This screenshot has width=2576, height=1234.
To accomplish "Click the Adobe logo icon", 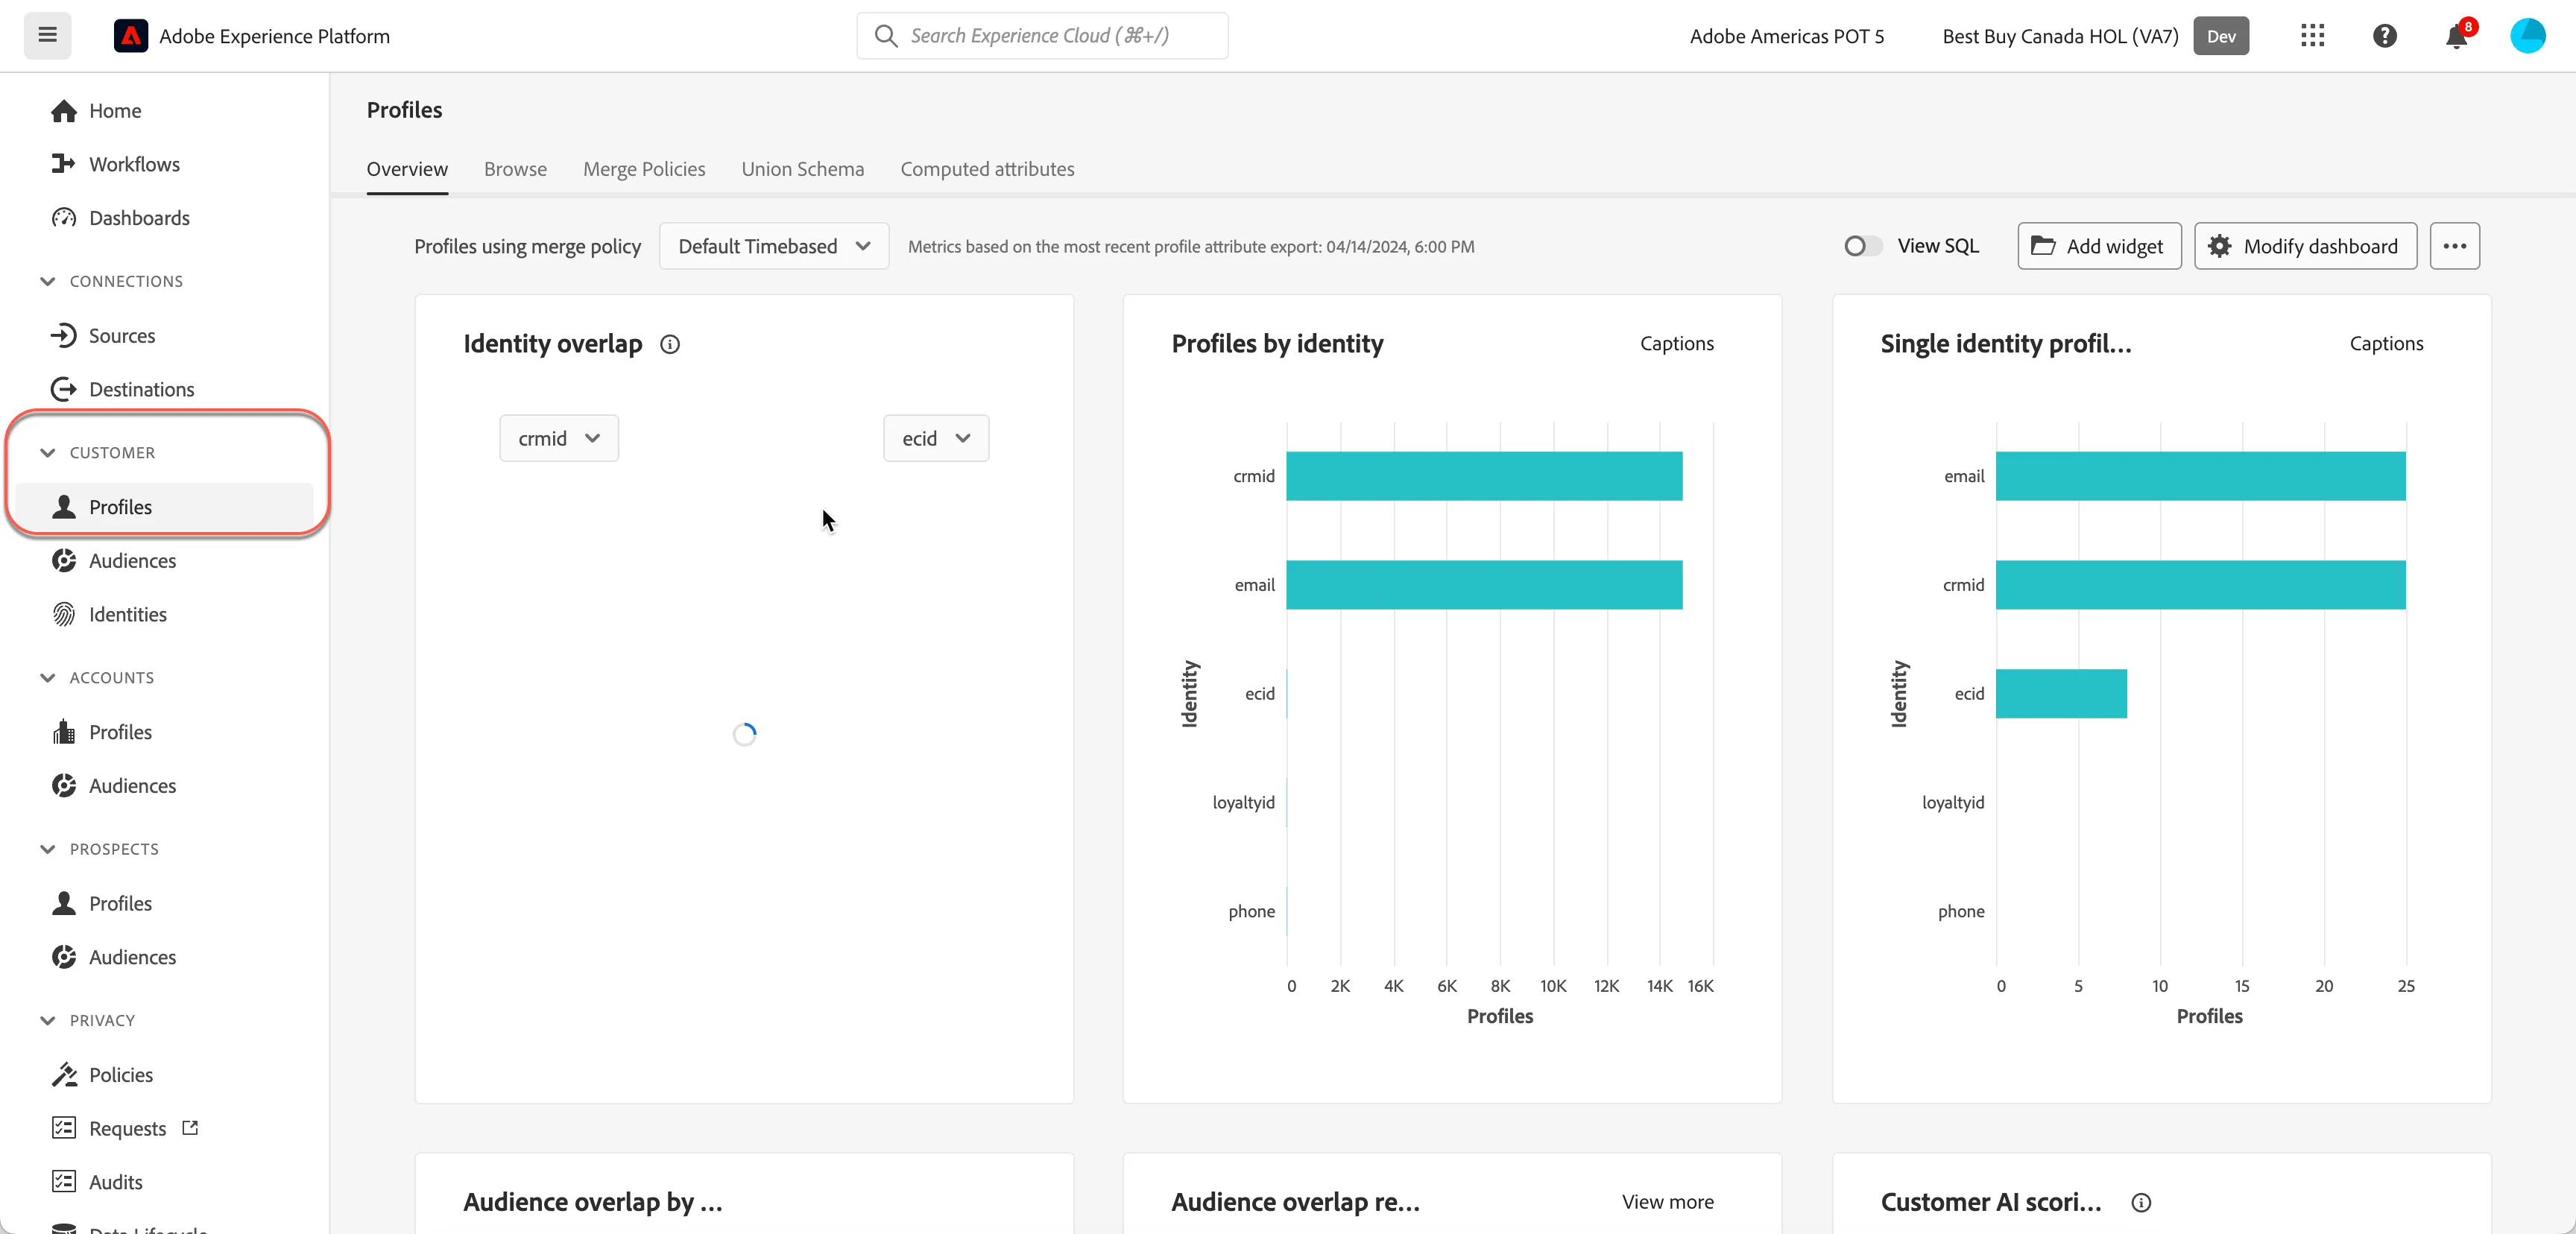I will [x=131, y=36].
